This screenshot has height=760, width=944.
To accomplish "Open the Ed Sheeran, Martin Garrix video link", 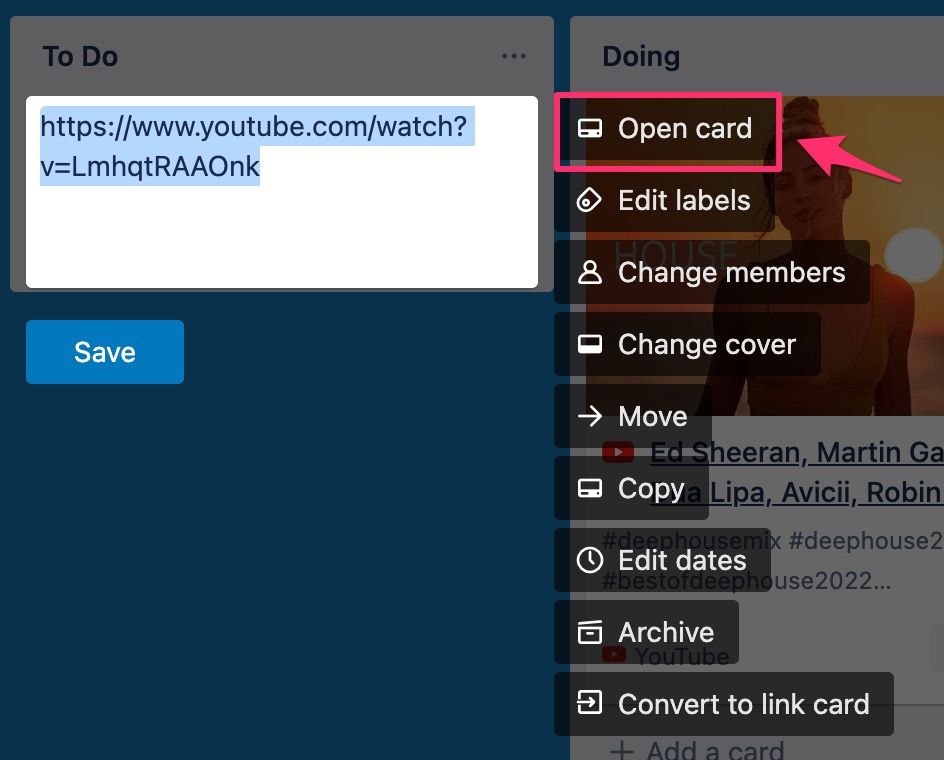I will [x=796, y=472].
